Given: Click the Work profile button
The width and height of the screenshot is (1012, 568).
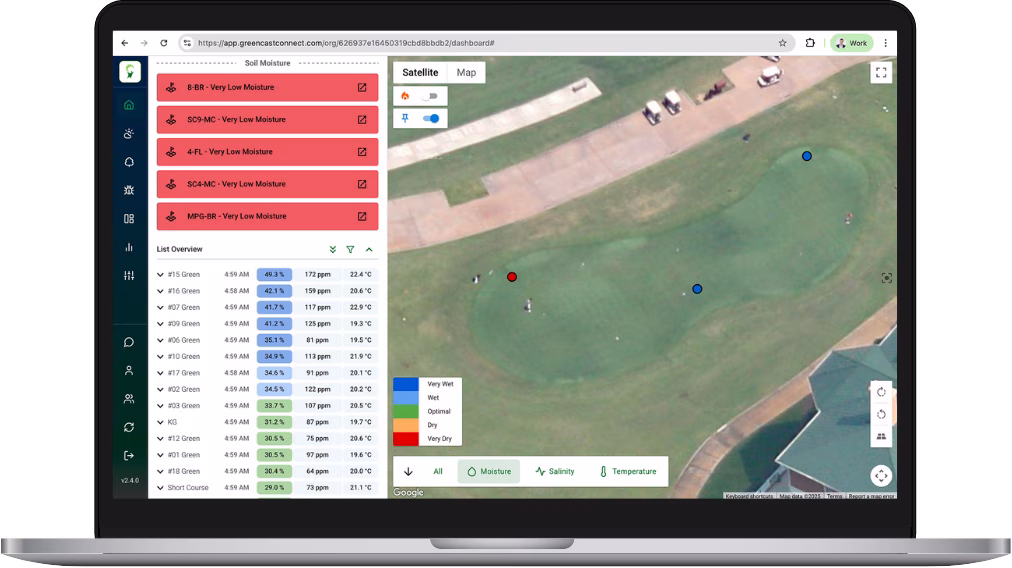Looking at the screenshot, I should [852, 43].
